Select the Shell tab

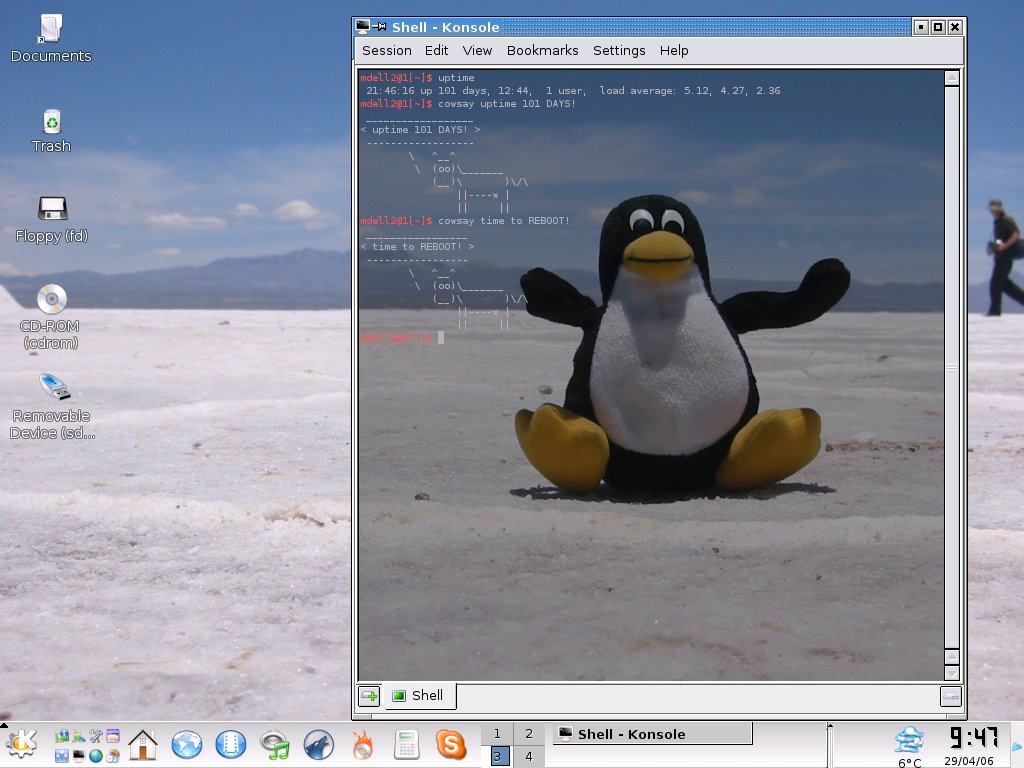pyautogui.click(x=419, y=695)
